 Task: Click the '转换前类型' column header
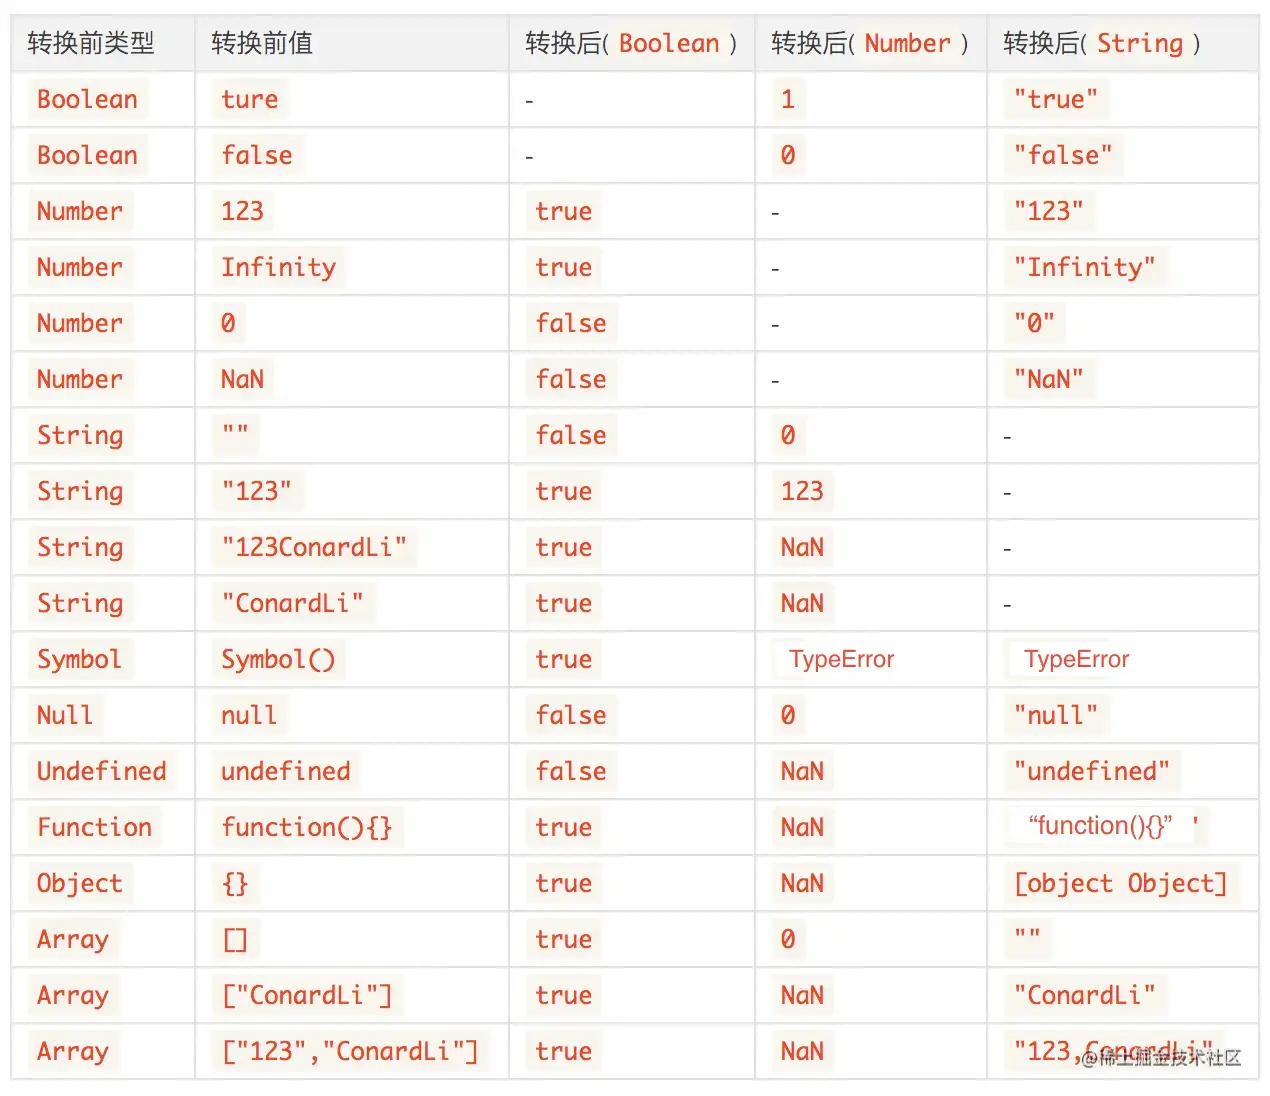(91, 43)
